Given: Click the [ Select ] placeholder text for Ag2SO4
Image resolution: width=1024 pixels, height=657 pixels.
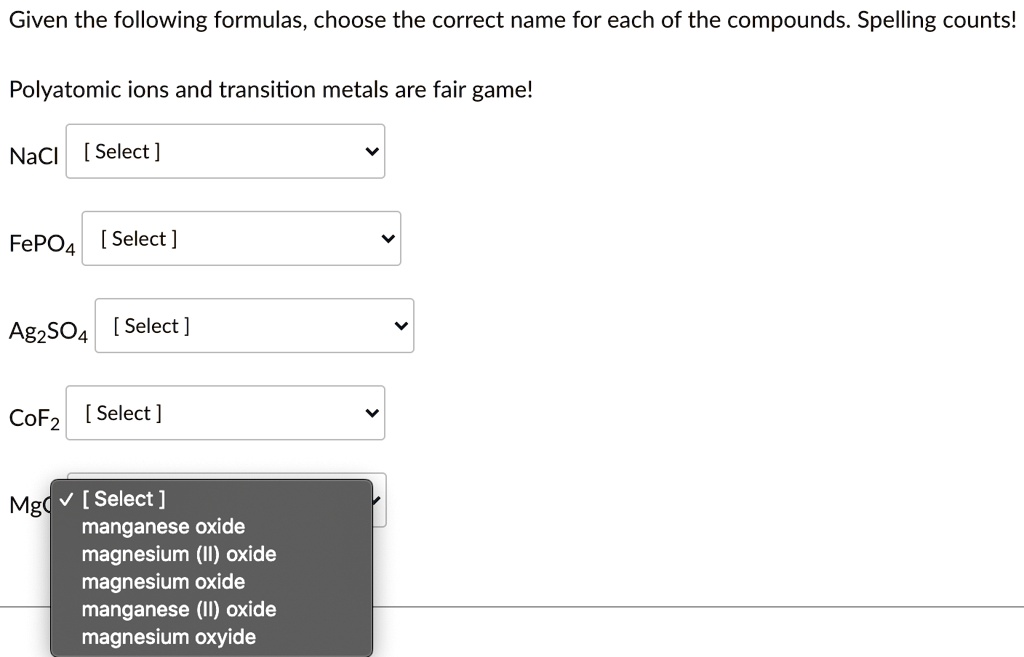Looking at the screenshot, I should [x=149, y=325].
